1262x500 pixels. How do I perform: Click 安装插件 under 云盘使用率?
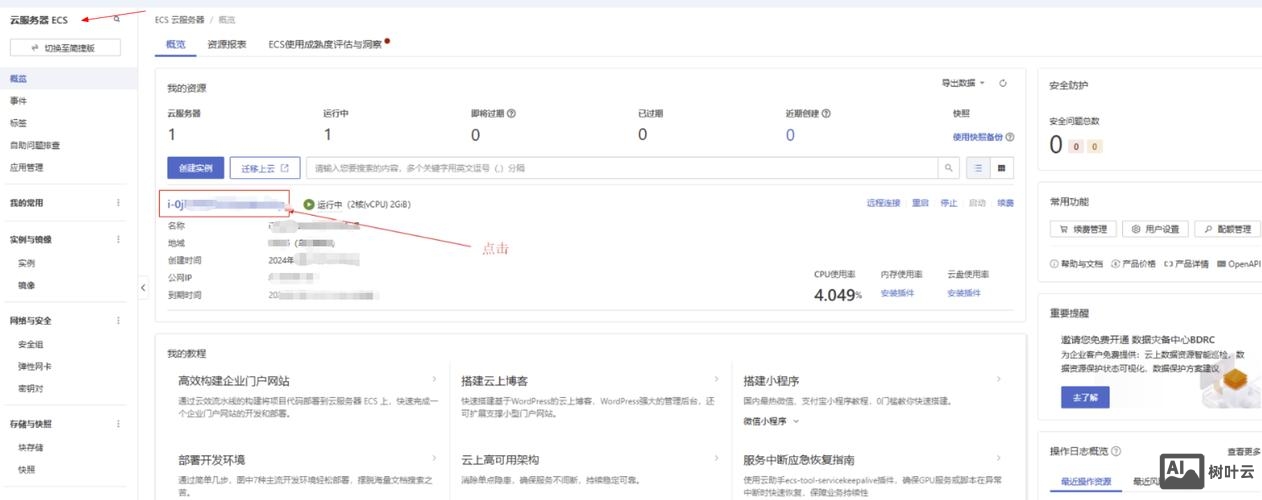(964, 293)
